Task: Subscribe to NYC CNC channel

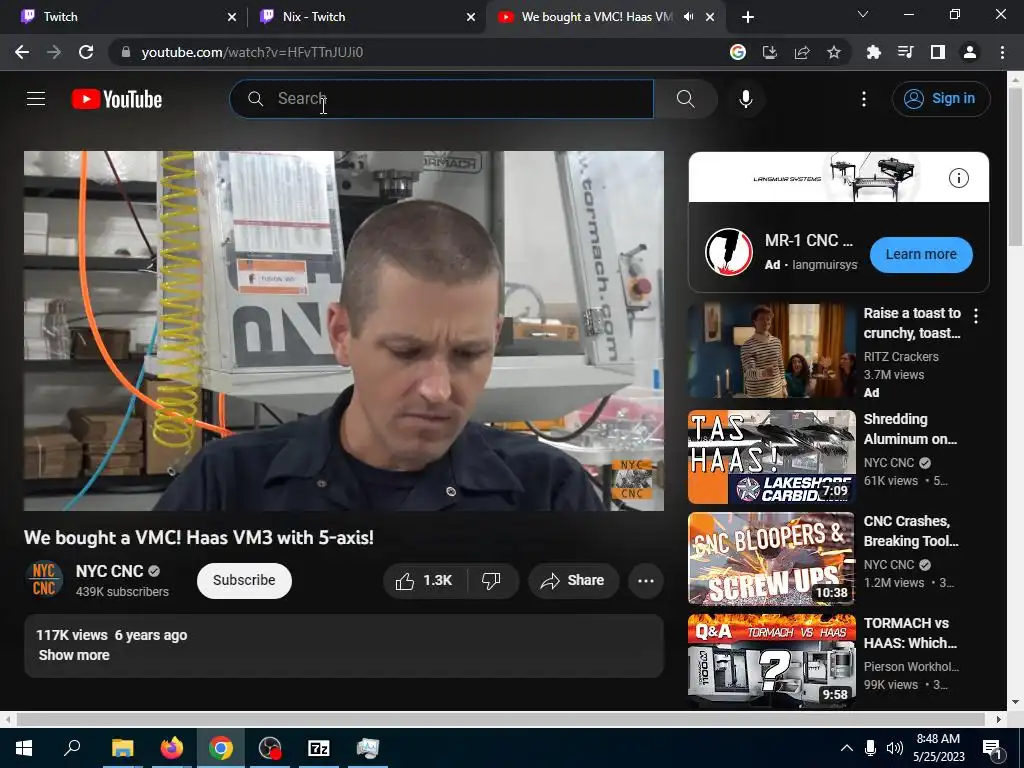Action: pyautogui.click(x=244, y=580)
